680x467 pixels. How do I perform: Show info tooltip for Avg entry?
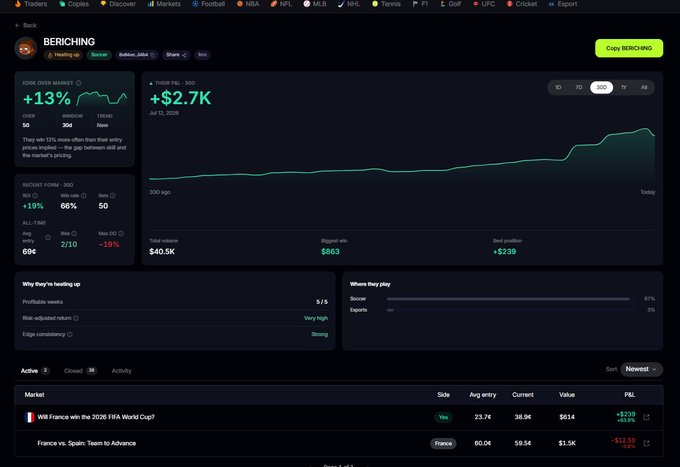click(x=48, y=237)
